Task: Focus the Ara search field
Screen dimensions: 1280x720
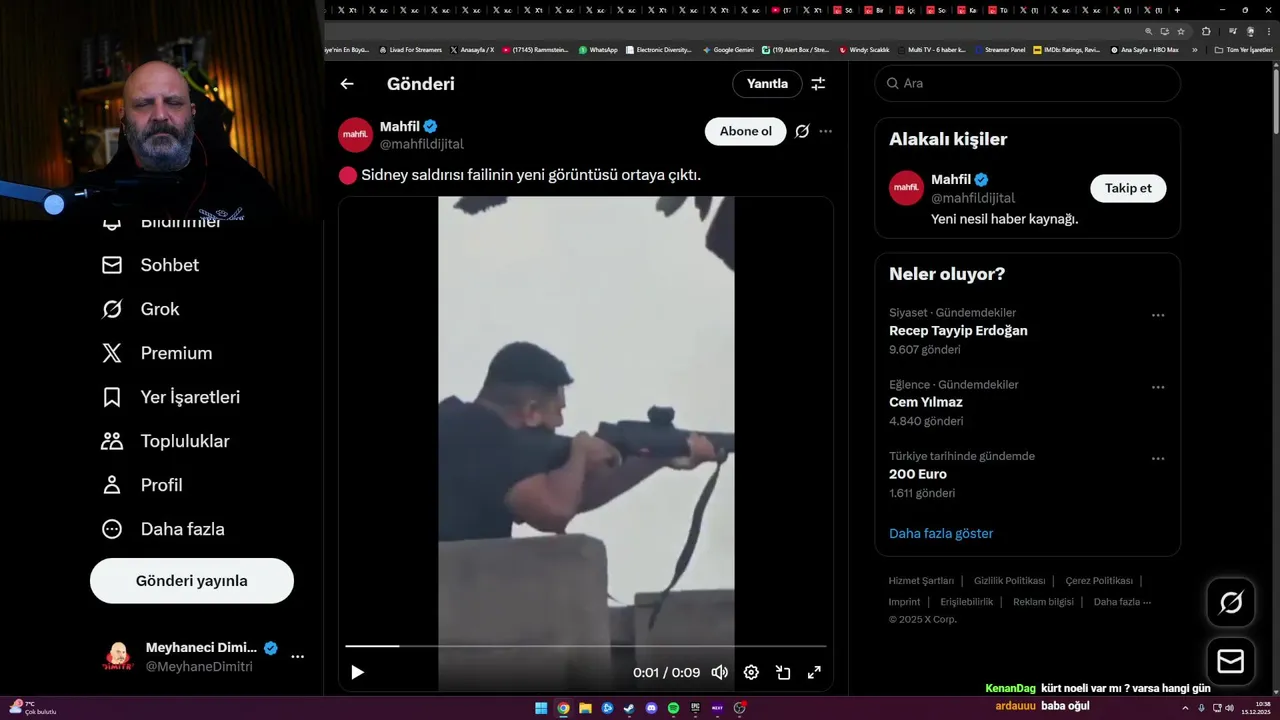Action: [1028, 83]
